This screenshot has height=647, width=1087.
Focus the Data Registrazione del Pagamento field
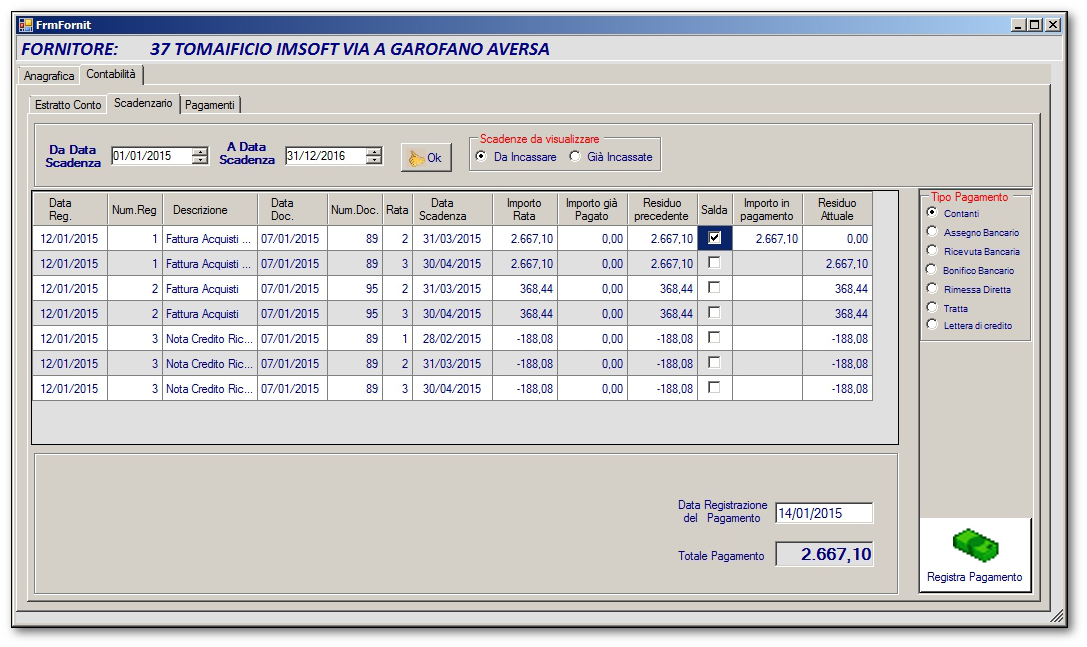(x=824, y=513)
